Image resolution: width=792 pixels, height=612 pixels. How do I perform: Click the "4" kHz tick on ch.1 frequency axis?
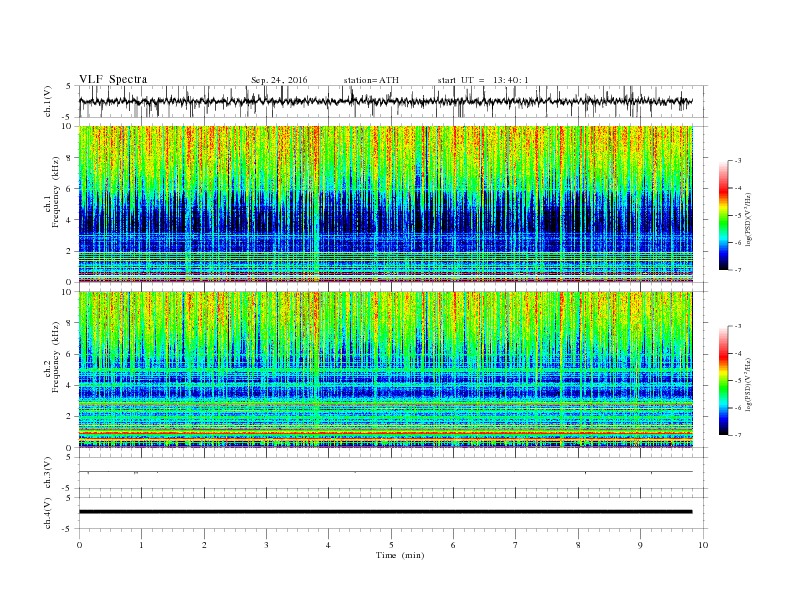point(69,220)
